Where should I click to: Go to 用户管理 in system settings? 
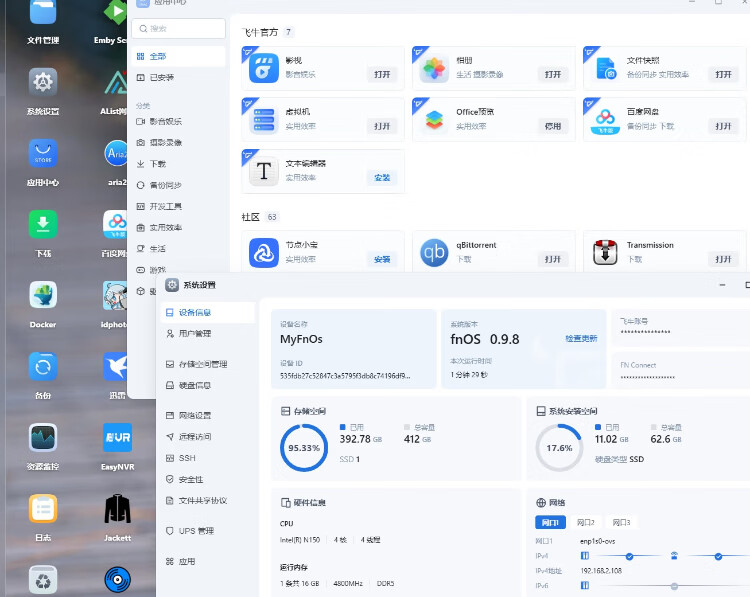195,333
